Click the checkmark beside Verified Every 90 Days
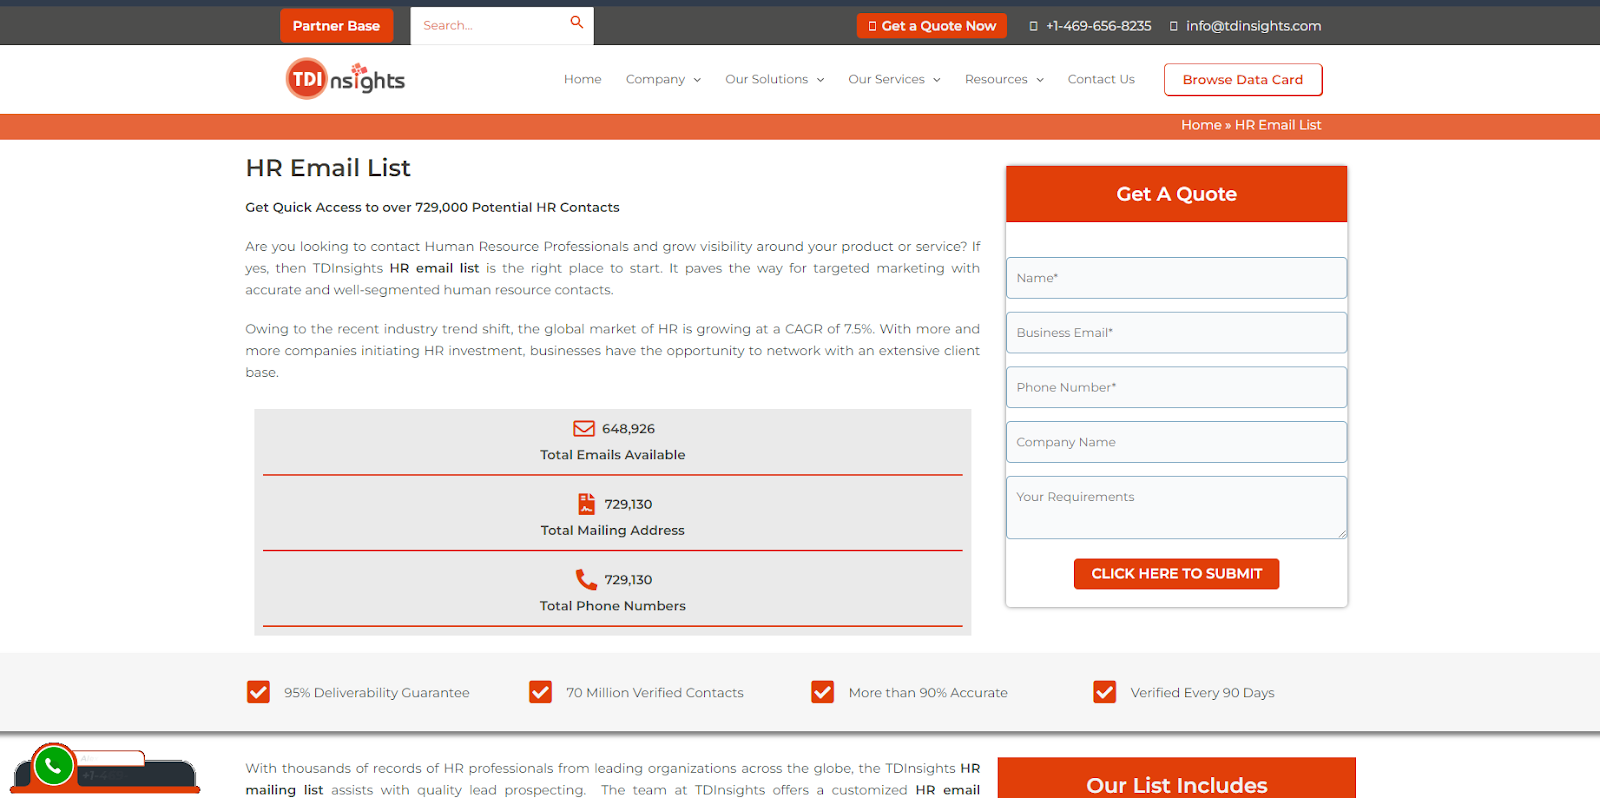 (x=1104, y=692)
